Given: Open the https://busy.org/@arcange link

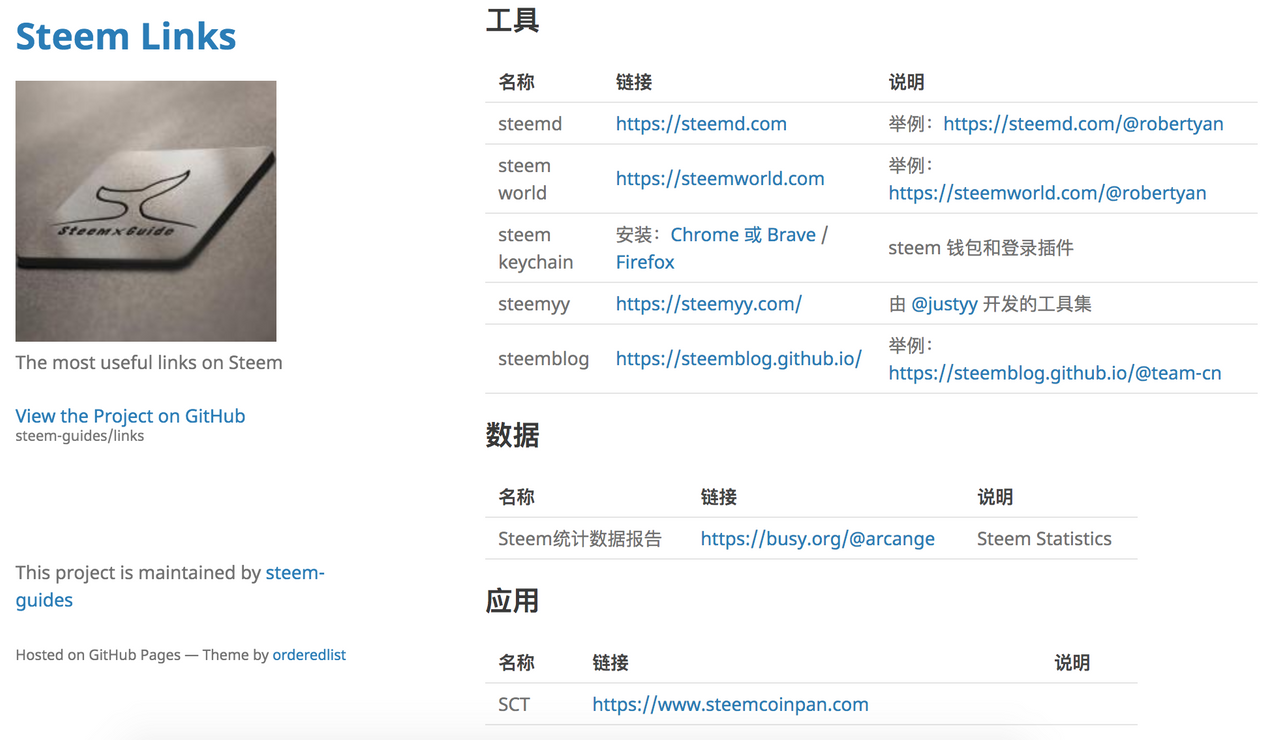Looking at the screenshot, I should [818, 539].
